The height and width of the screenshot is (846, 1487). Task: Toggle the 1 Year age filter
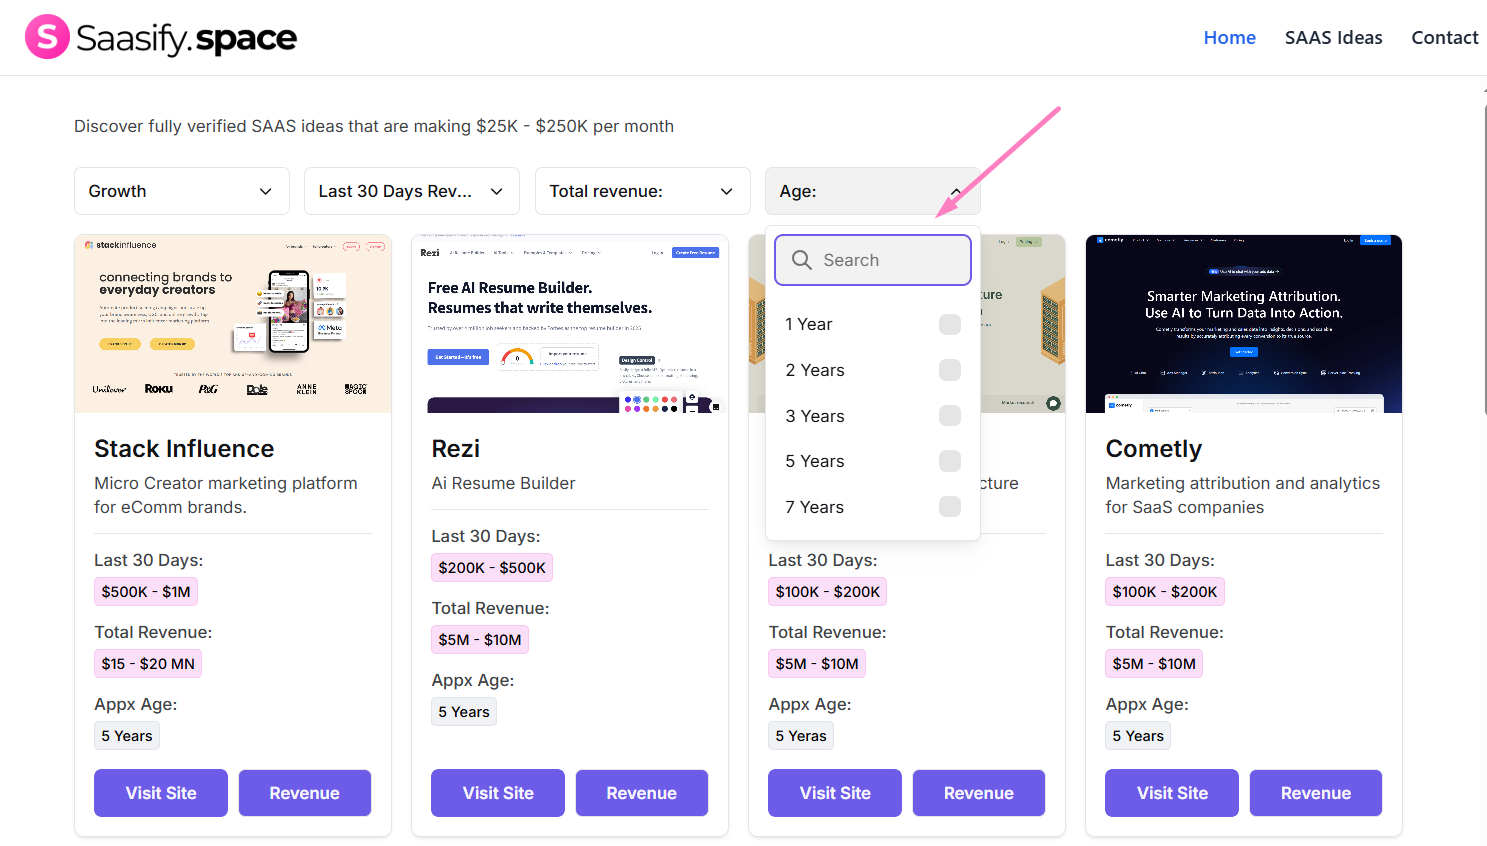click(x=948, y=324)
